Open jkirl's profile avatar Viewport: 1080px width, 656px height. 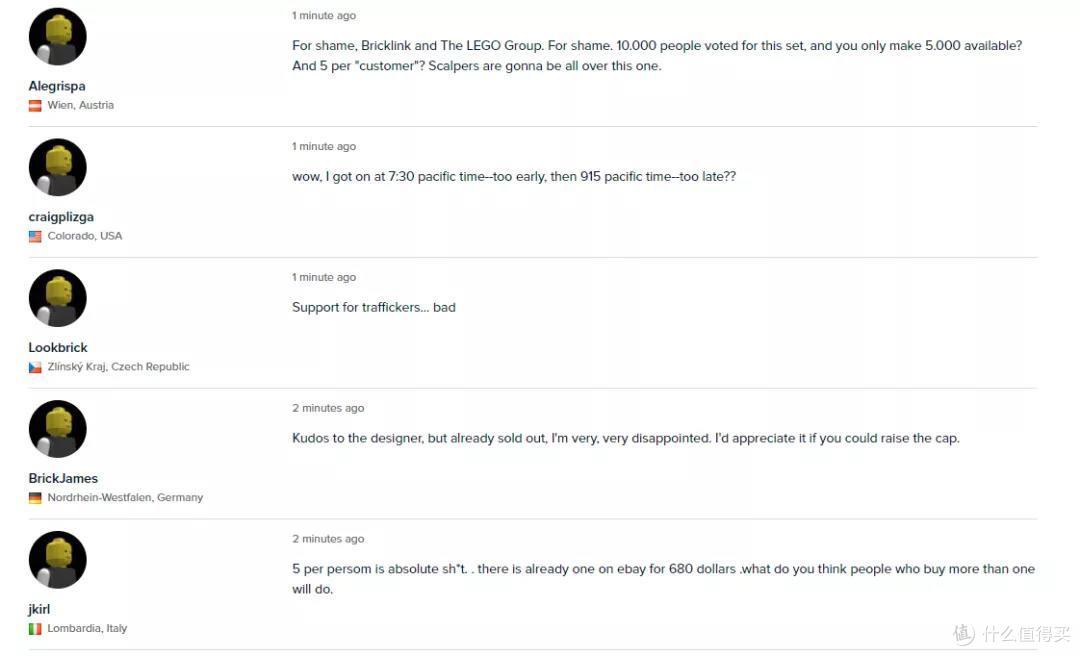tap(58, 560)
